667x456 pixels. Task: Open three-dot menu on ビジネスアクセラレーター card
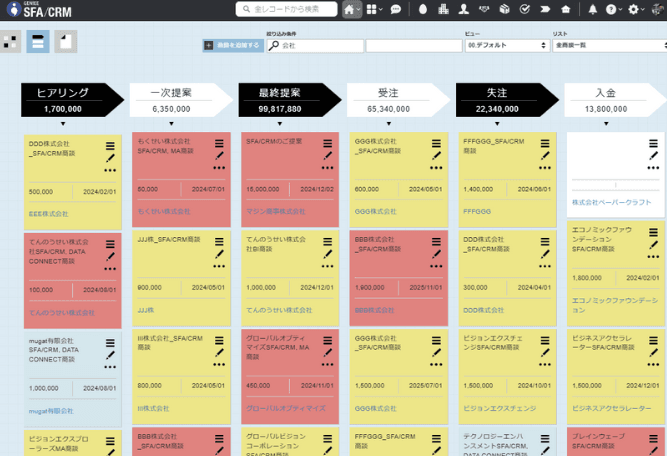coord(653,365)
